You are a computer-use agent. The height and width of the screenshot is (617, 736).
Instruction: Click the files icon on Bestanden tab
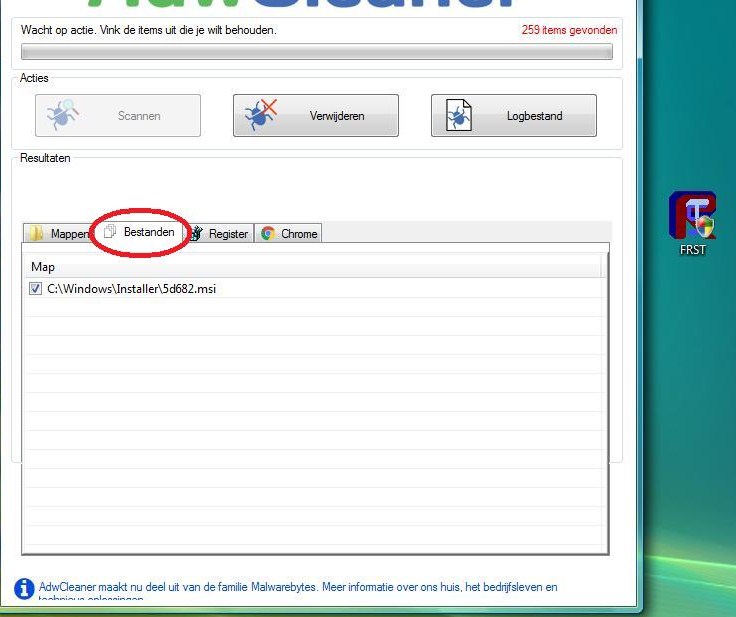click(x=110, y=231)
